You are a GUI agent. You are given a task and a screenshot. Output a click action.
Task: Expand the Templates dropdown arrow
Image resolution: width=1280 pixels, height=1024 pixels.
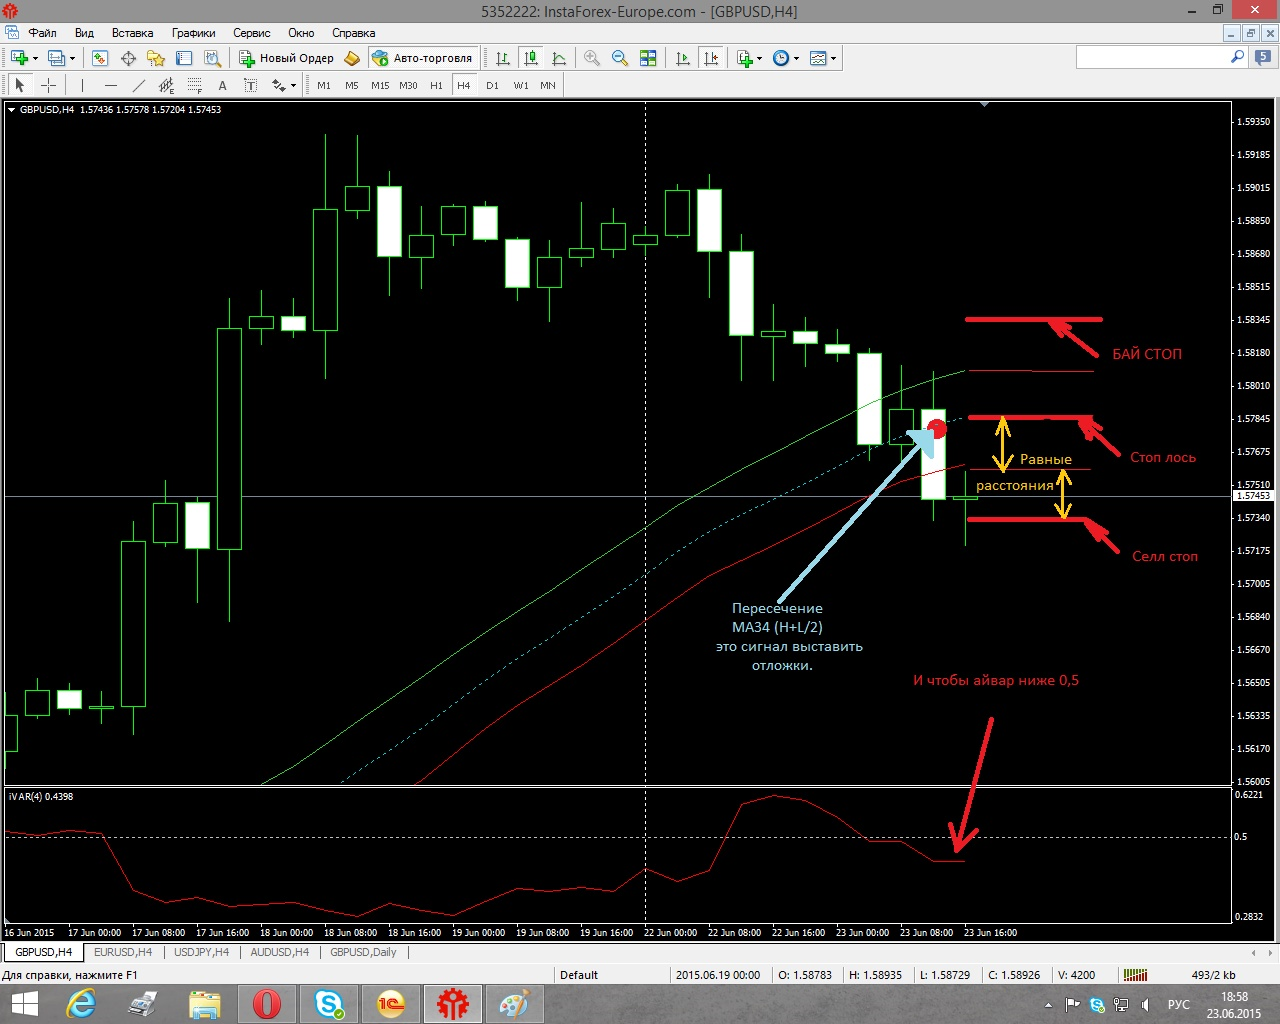(x=834, y=58)
